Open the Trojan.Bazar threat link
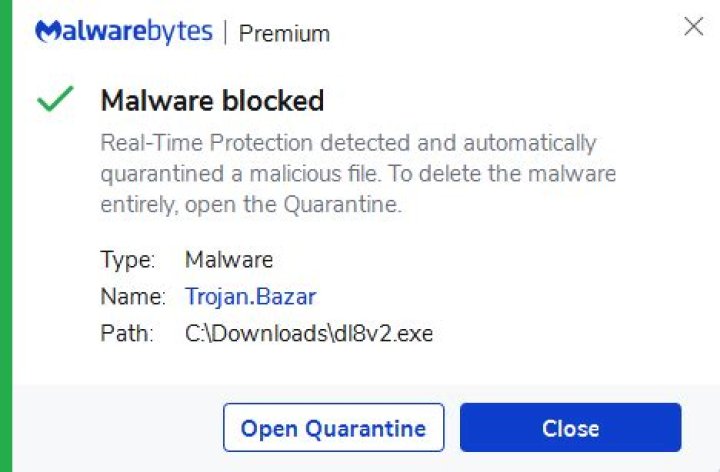 coord(250,296)
